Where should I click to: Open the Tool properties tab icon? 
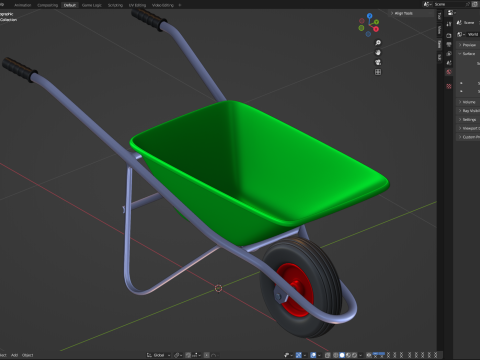(449, 24)
